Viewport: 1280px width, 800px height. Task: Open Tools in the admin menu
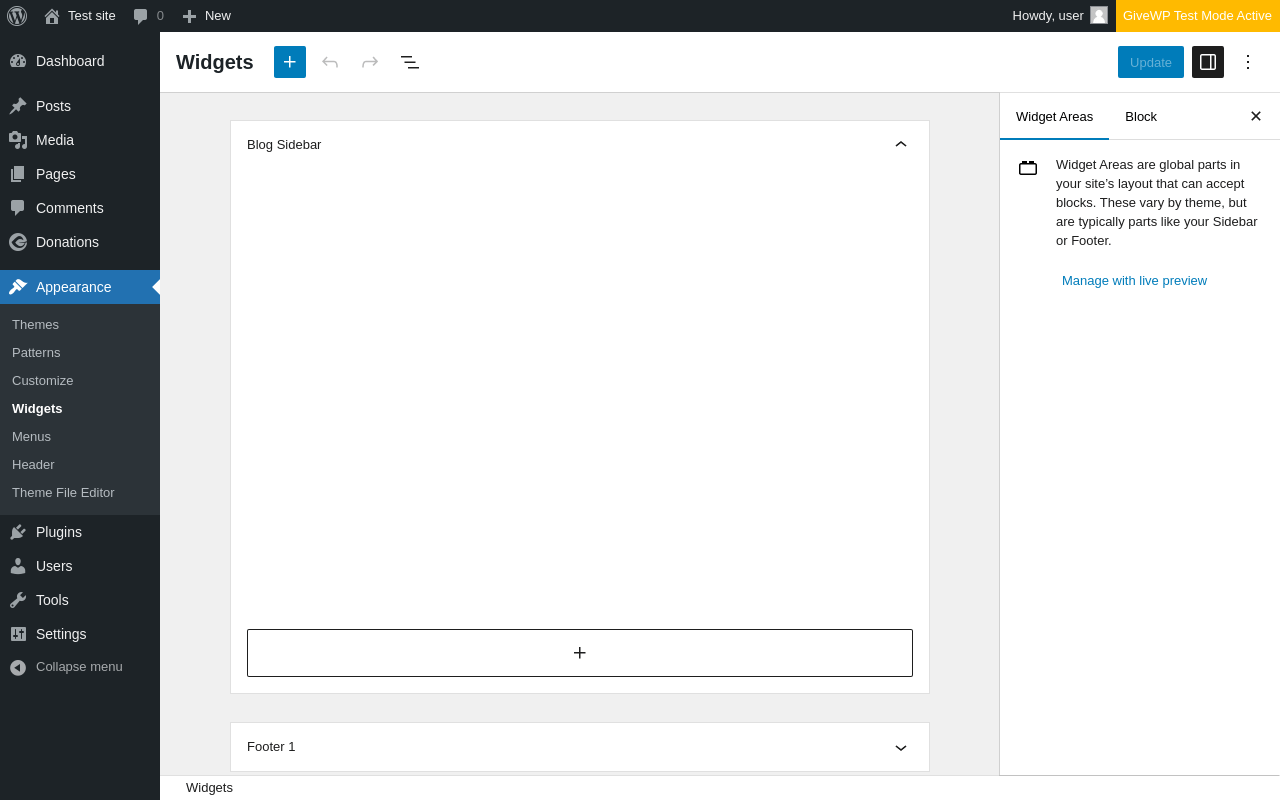tap(80, 600)
